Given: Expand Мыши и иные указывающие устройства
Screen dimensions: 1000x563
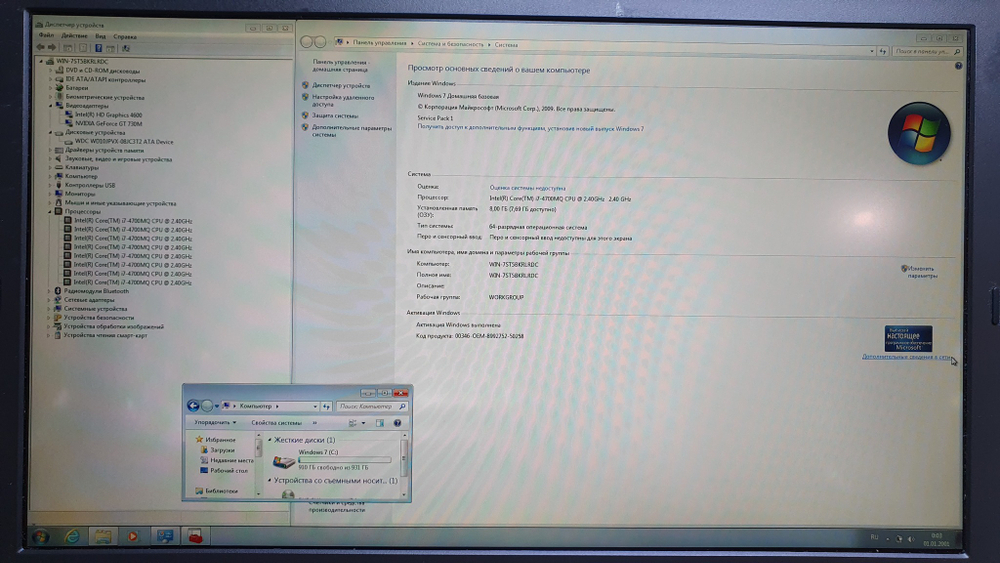Looking at the screenshot, I should (50, 203).
